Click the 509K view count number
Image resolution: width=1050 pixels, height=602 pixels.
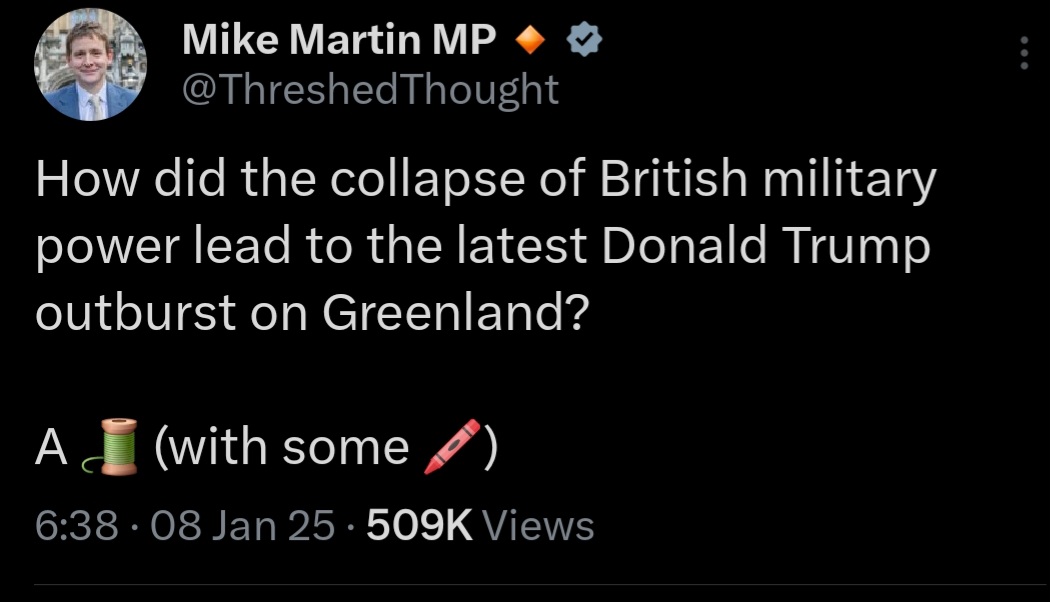click(x=419, y=525)
